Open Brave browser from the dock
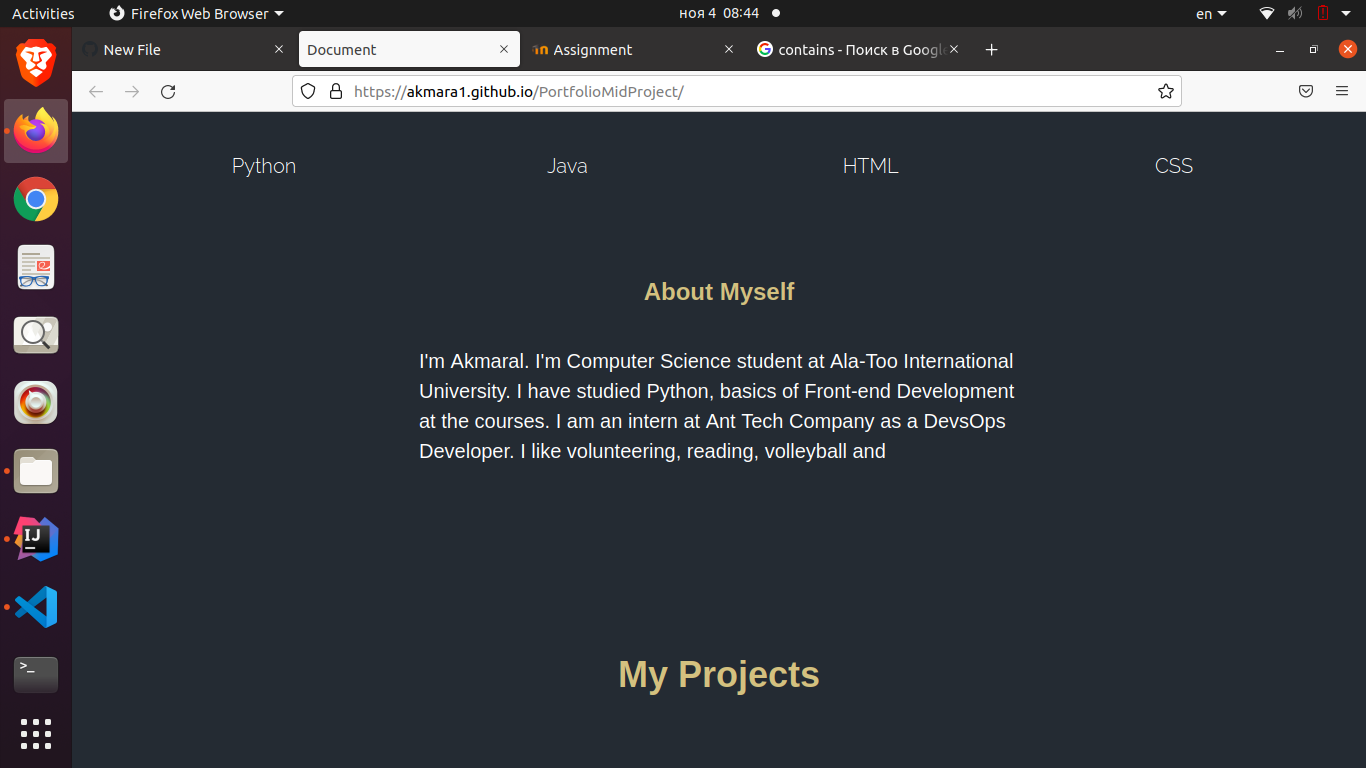The image size is (1366, 768). point(36,63)
